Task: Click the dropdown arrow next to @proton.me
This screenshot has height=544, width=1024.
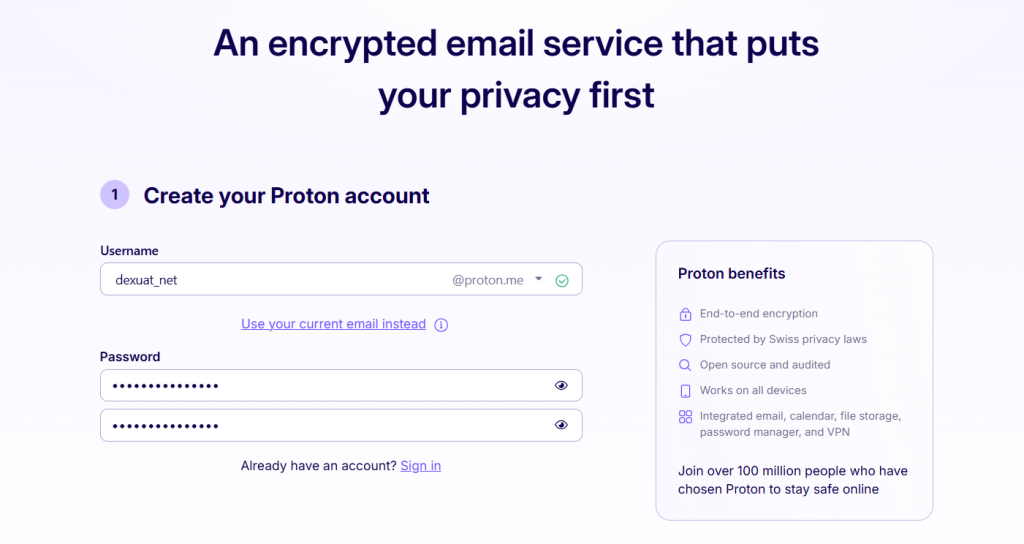Action: pyautogui.click(x=538, y=280)
